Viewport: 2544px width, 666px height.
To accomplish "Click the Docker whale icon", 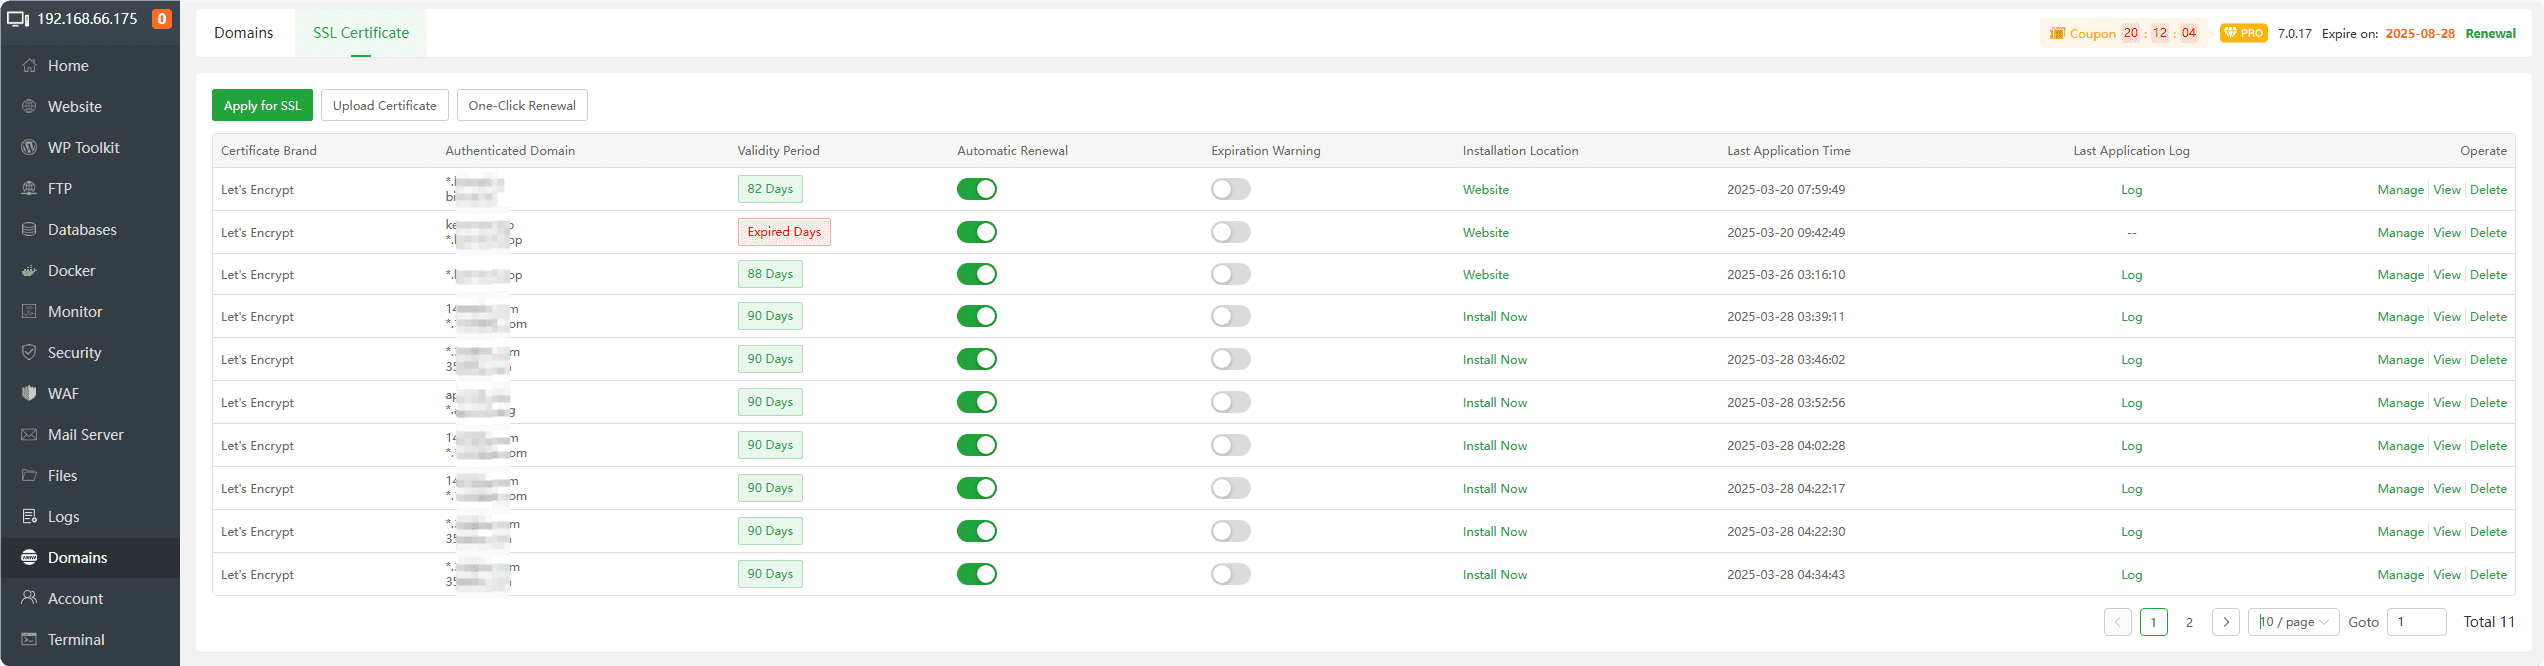I will pos(29,271).
